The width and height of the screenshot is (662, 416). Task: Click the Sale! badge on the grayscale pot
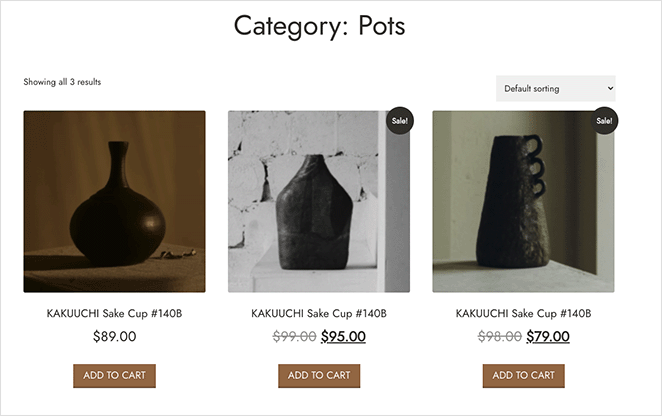coord(399,120)
